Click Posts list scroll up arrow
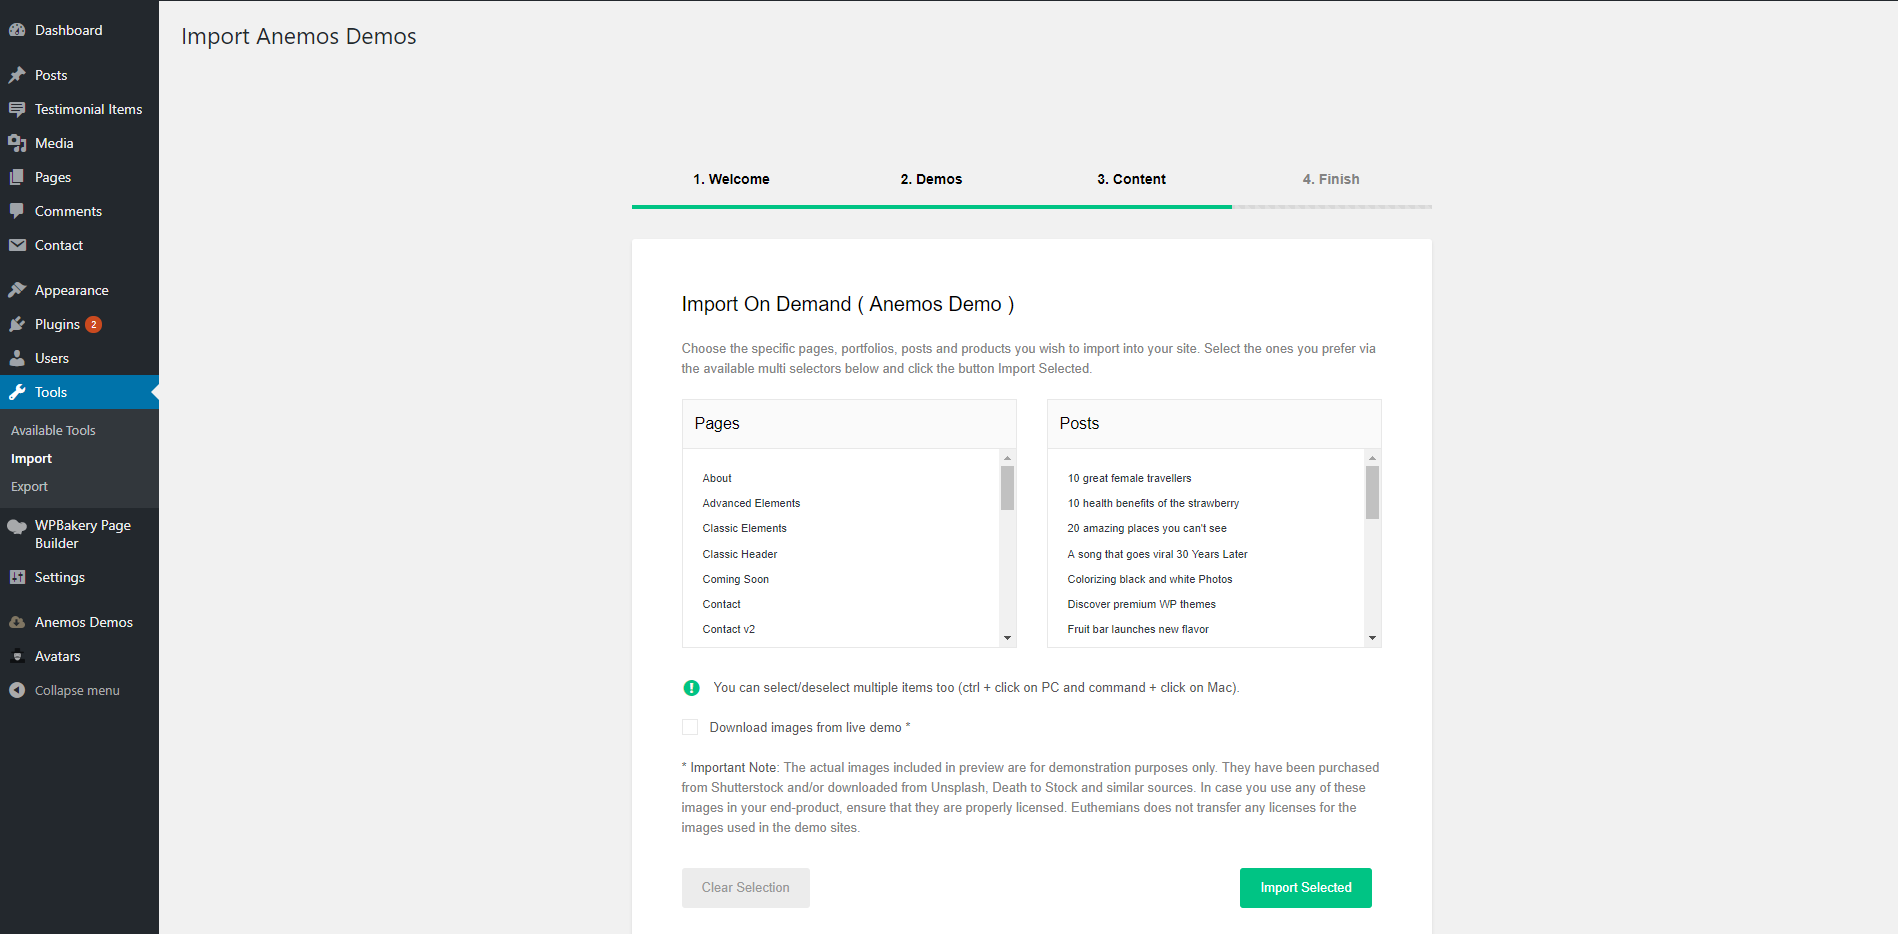 (1372, 458)
